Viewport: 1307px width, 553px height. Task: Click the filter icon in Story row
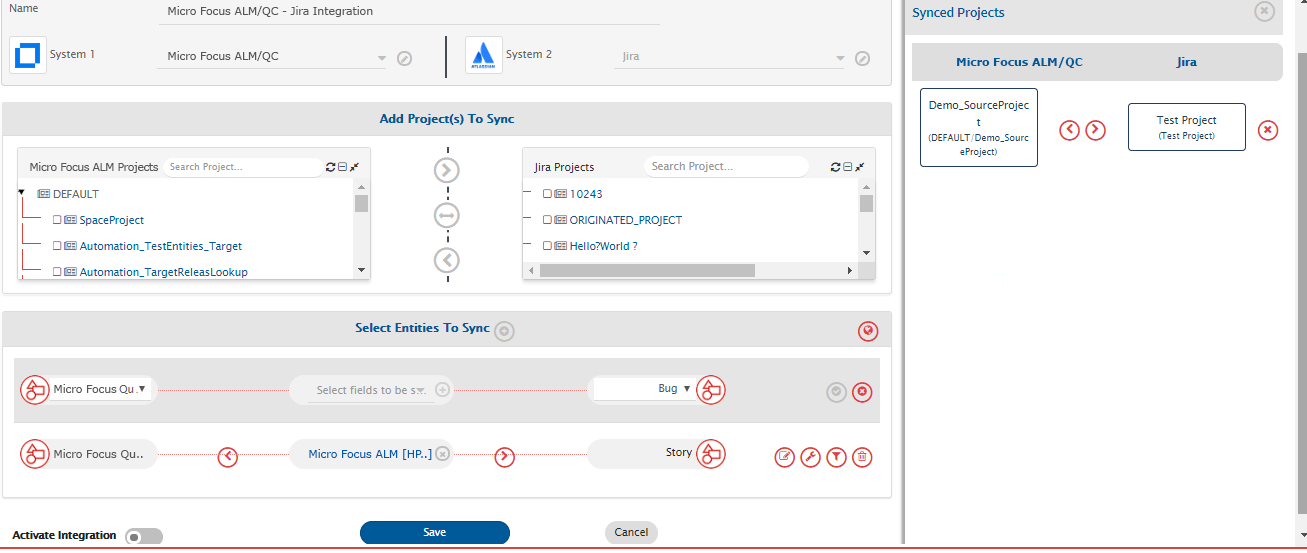pos(836,457)
